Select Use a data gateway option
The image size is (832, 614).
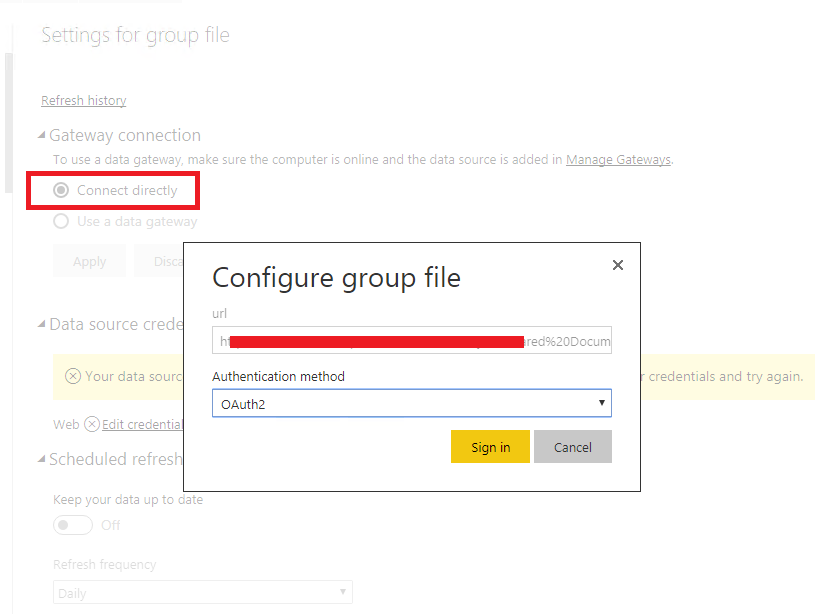[61, 221]
